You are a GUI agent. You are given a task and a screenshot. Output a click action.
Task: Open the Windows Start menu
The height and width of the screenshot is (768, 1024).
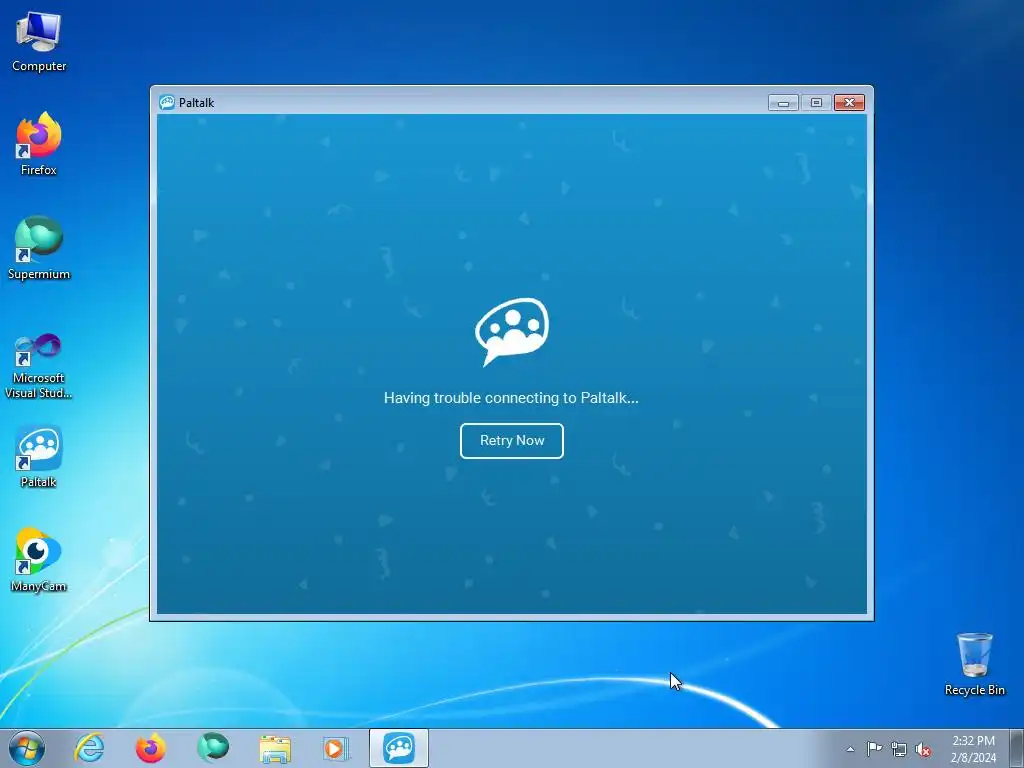27,748
